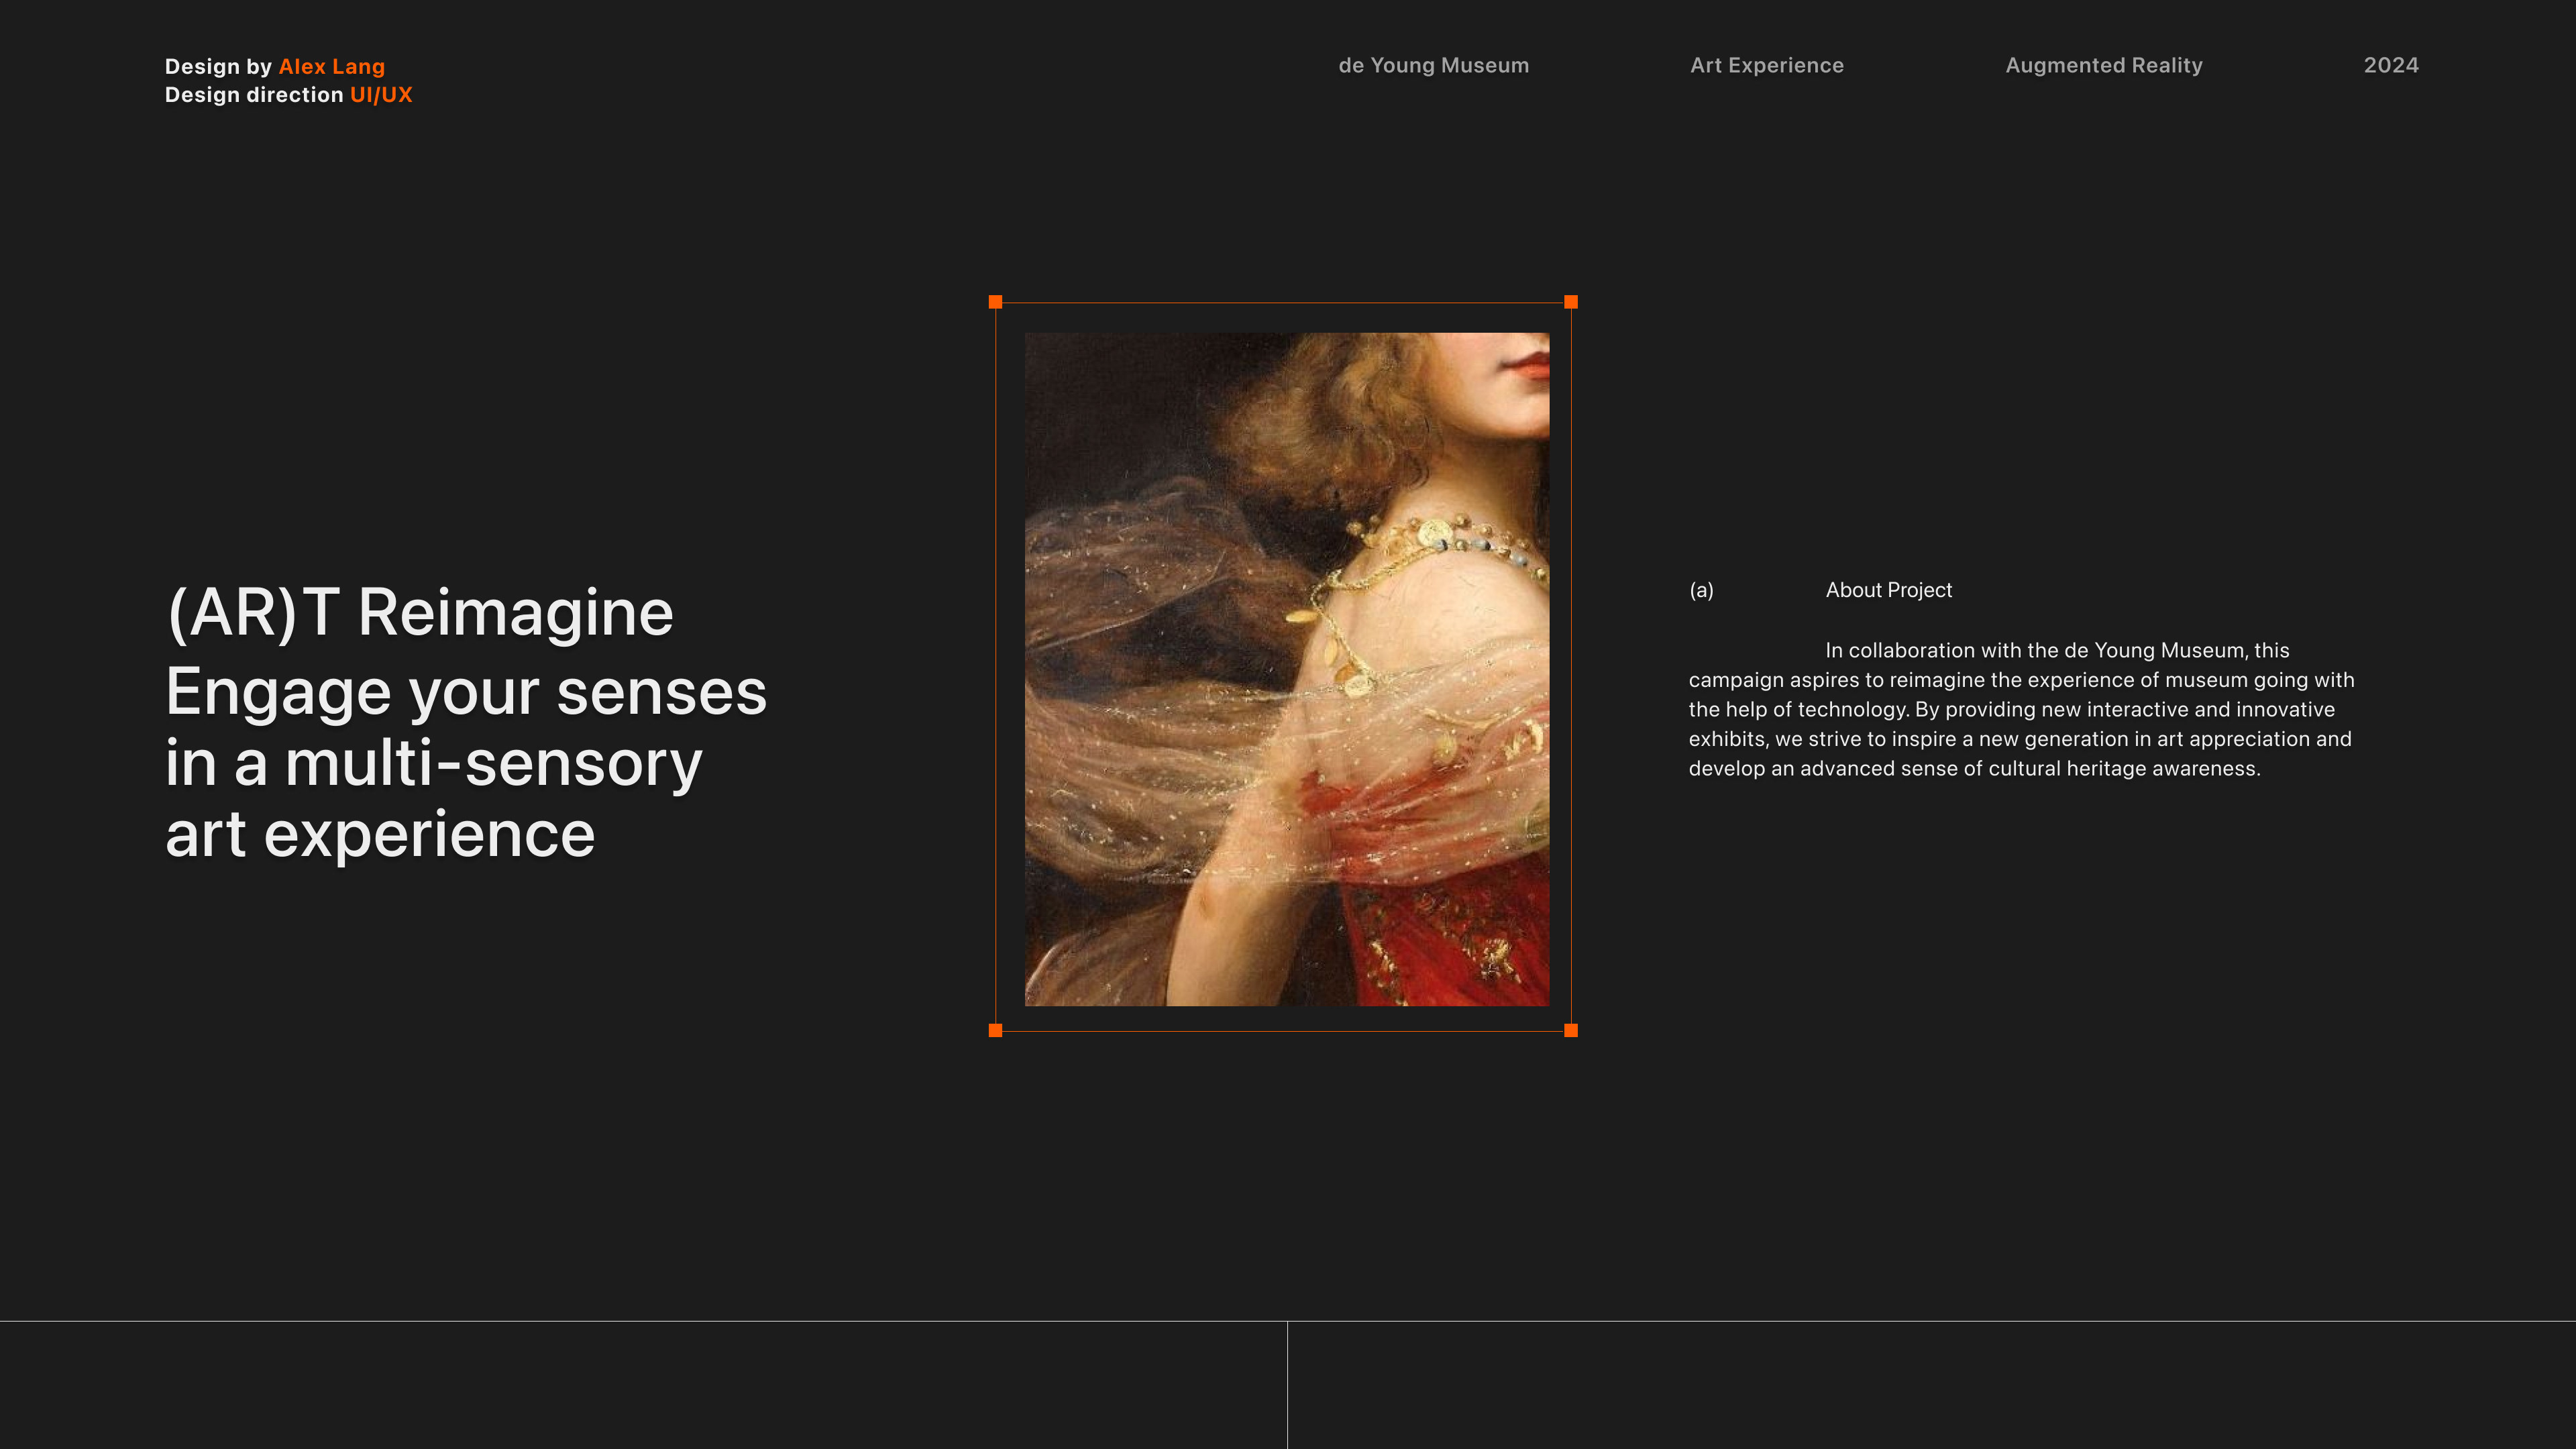Click the (a) section marker
This screenshot has height=1449, width=2576.
(1701, 590)
